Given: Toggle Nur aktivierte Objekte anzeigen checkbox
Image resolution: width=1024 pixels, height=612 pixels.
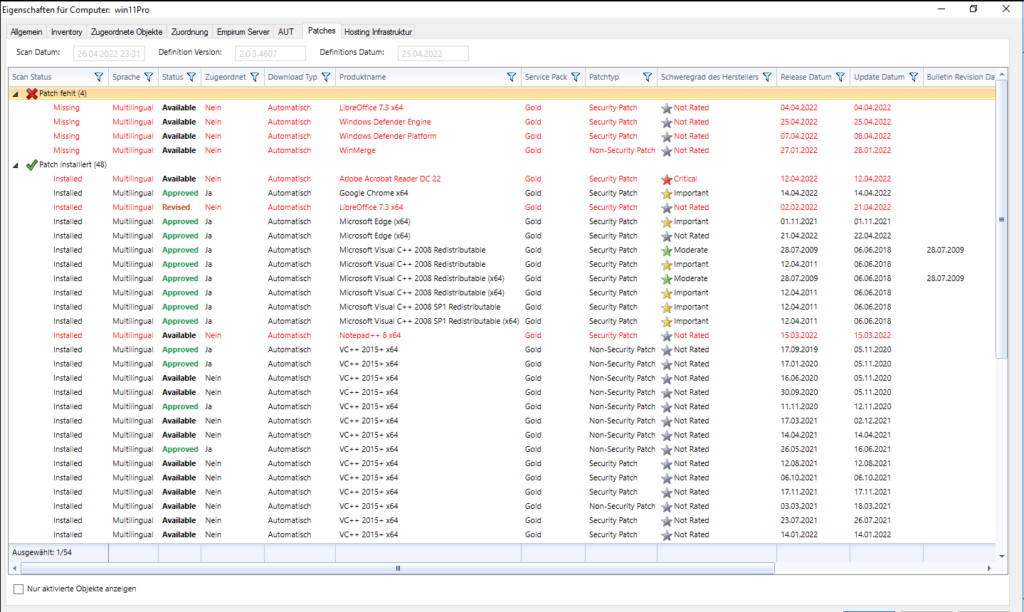Looking at the screenshot, I should [18, 589].
